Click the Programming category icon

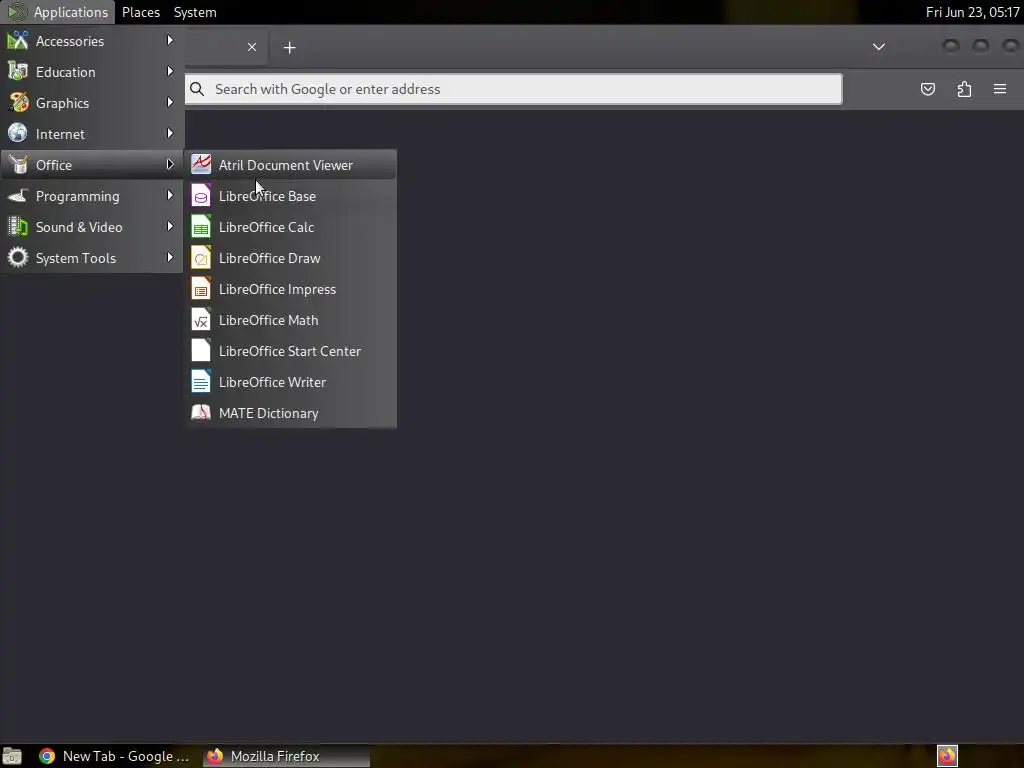(18, 195)
